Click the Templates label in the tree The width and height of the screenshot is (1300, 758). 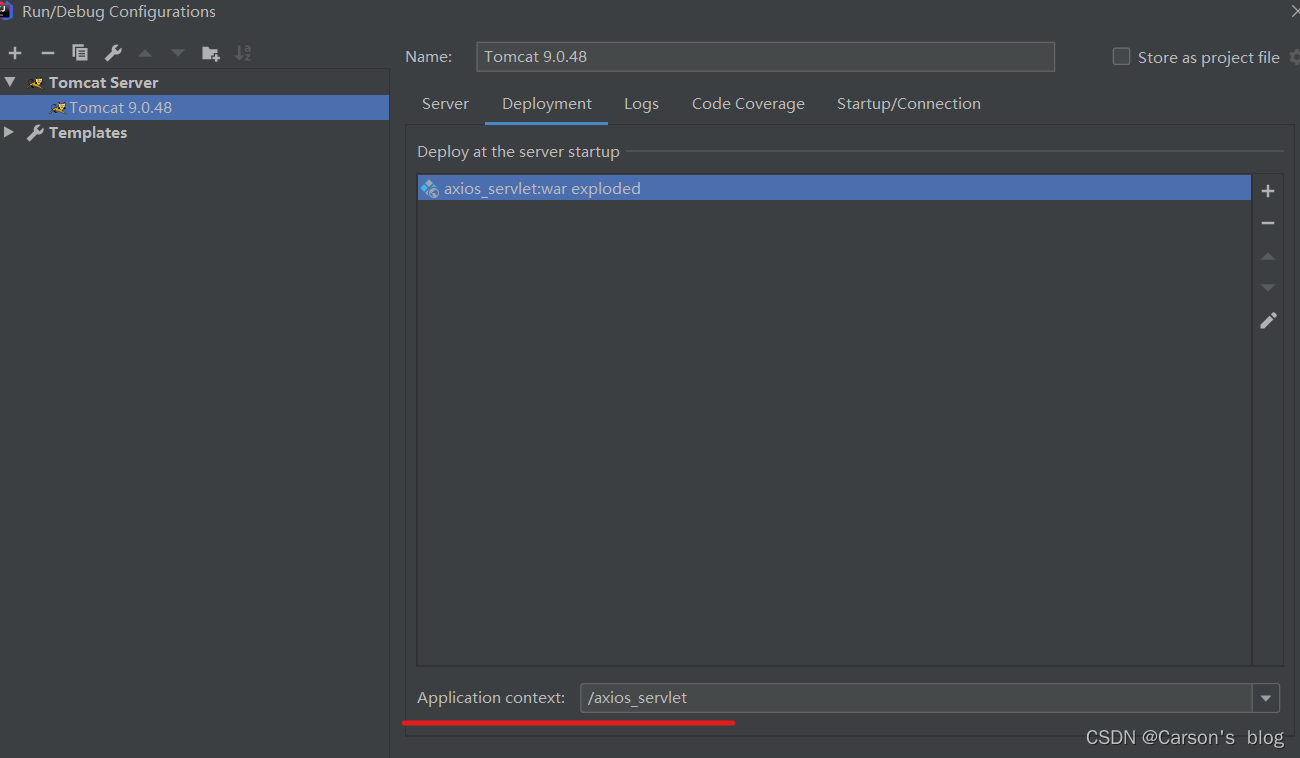[88, 132]
